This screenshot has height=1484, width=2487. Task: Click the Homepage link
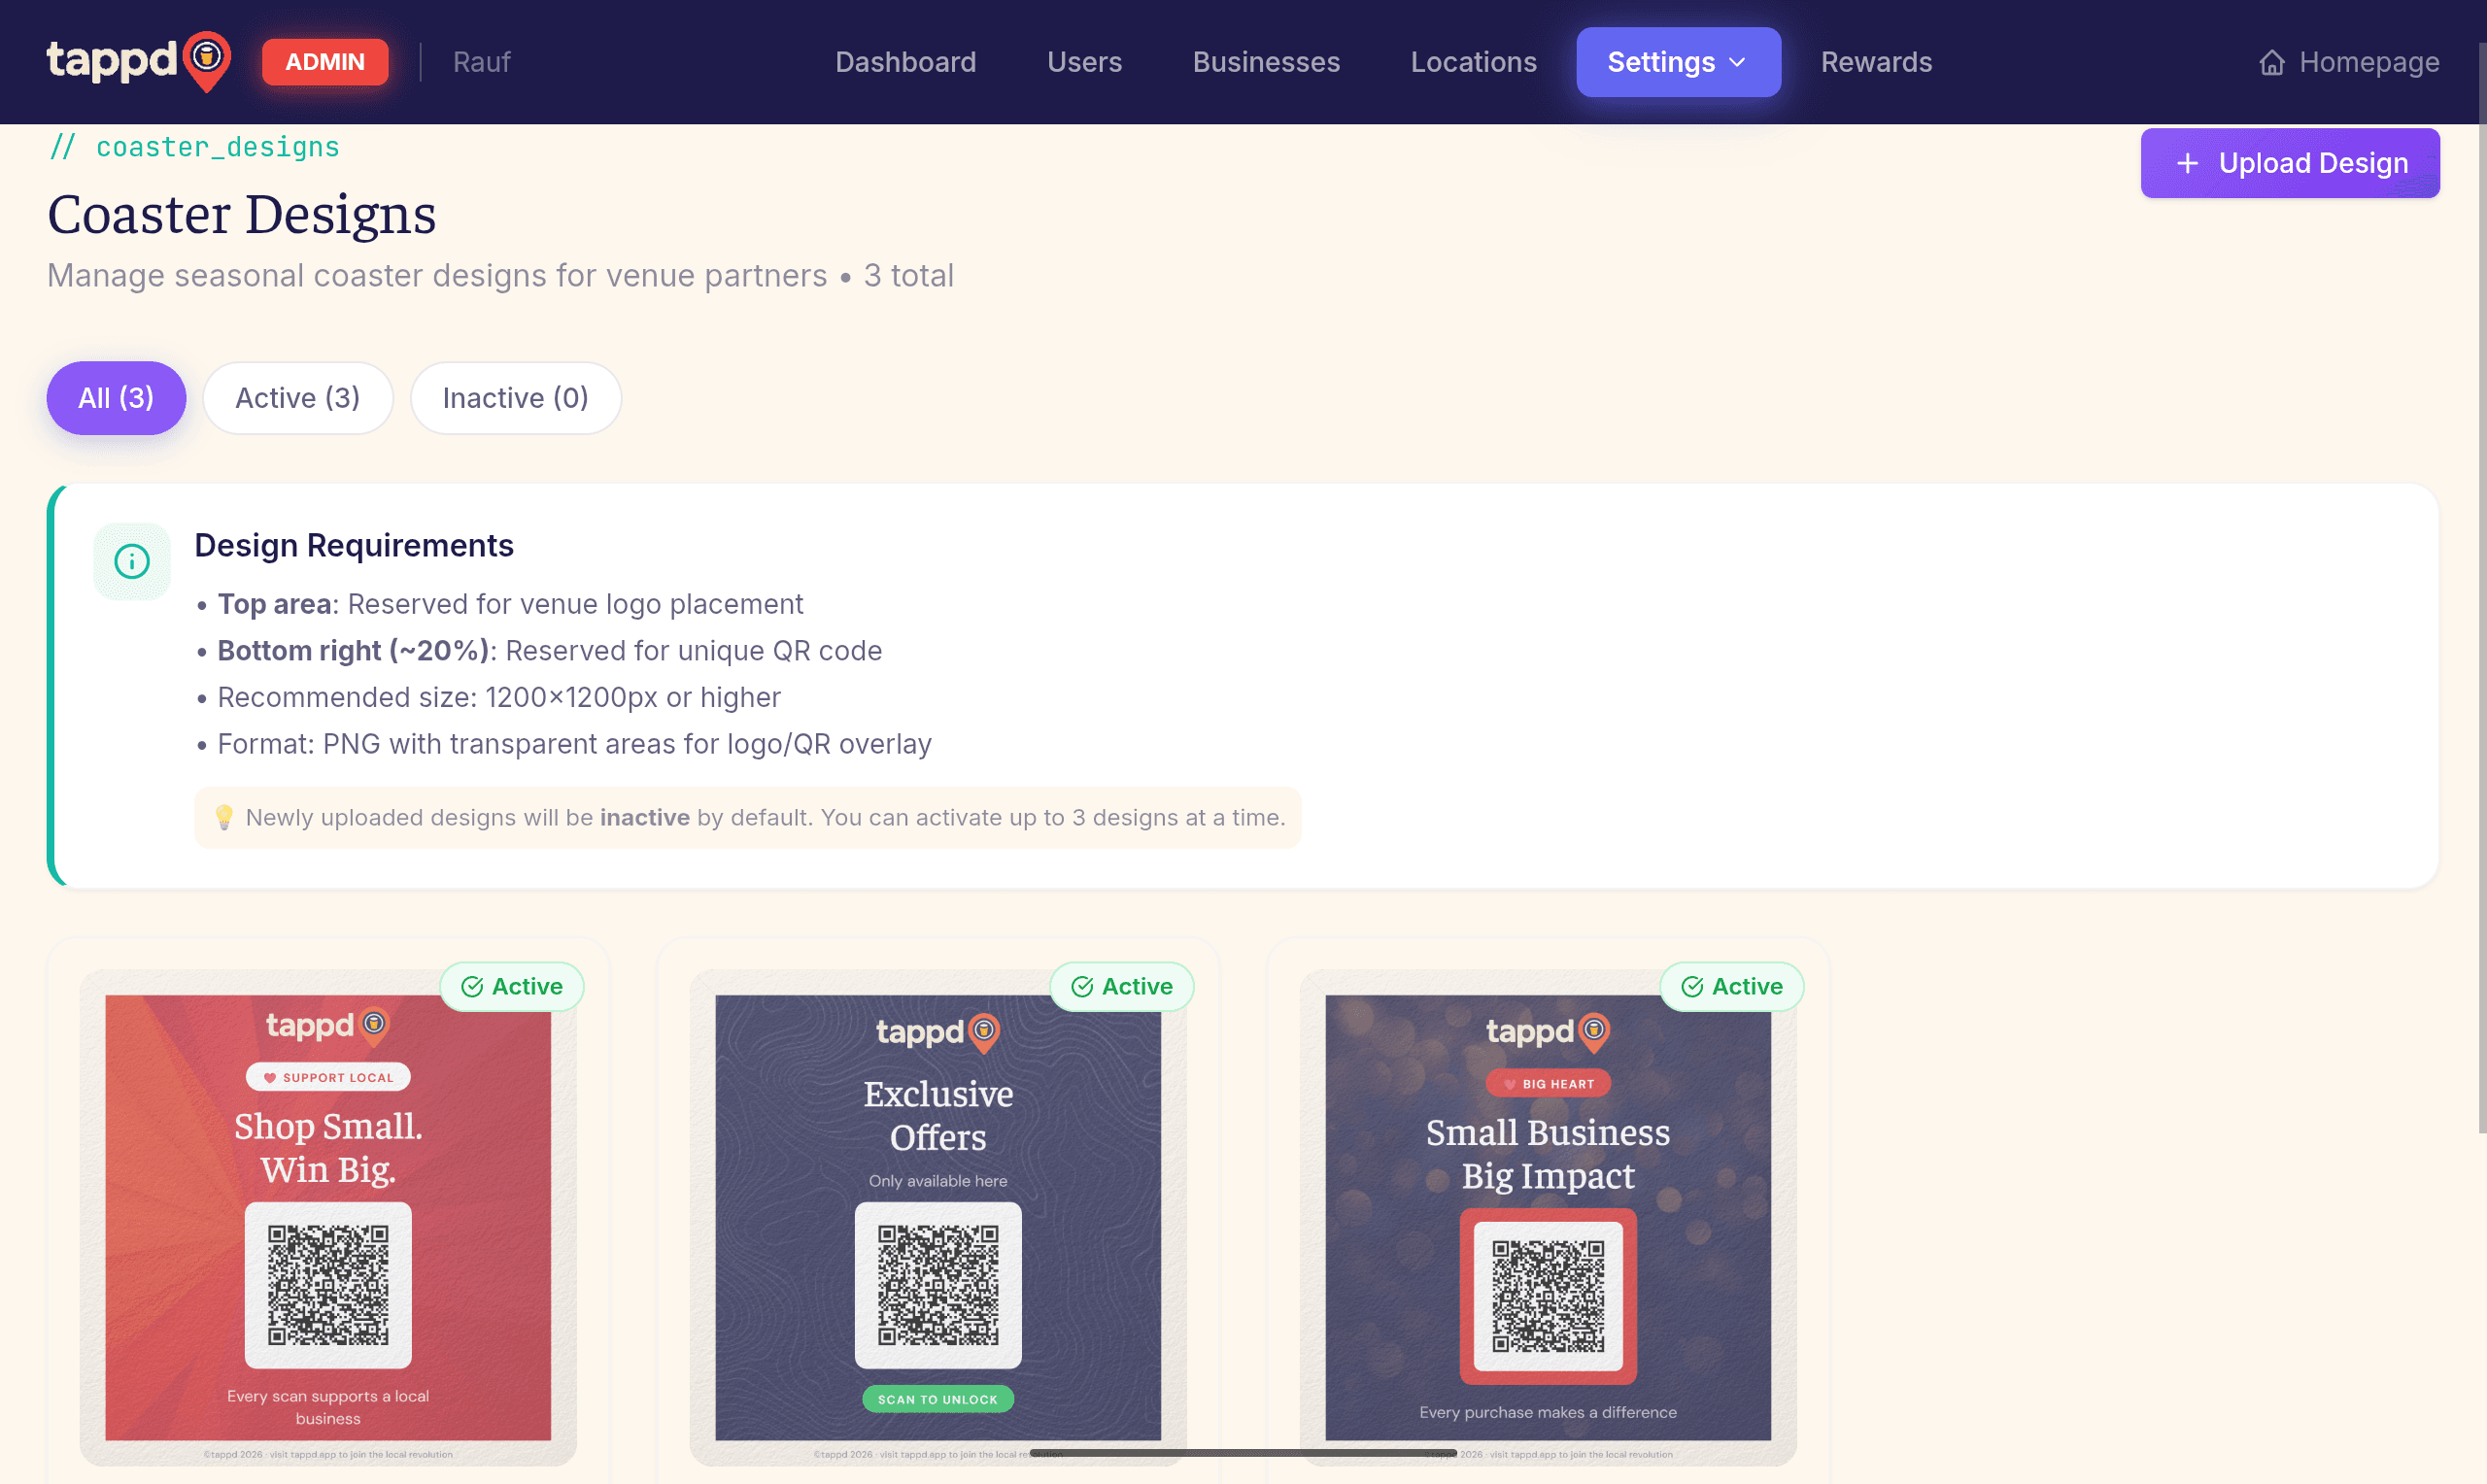click(x=2349, y=62)
